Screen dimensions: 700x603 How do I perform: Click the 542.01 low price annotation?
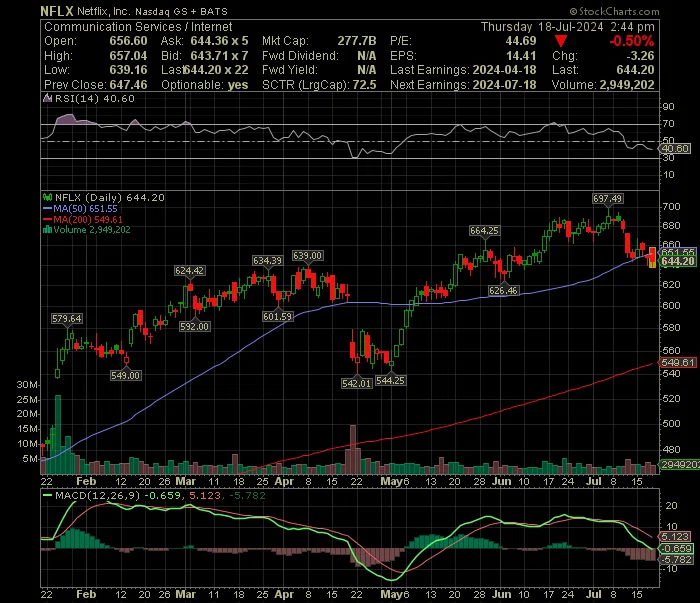click(357, 383)
